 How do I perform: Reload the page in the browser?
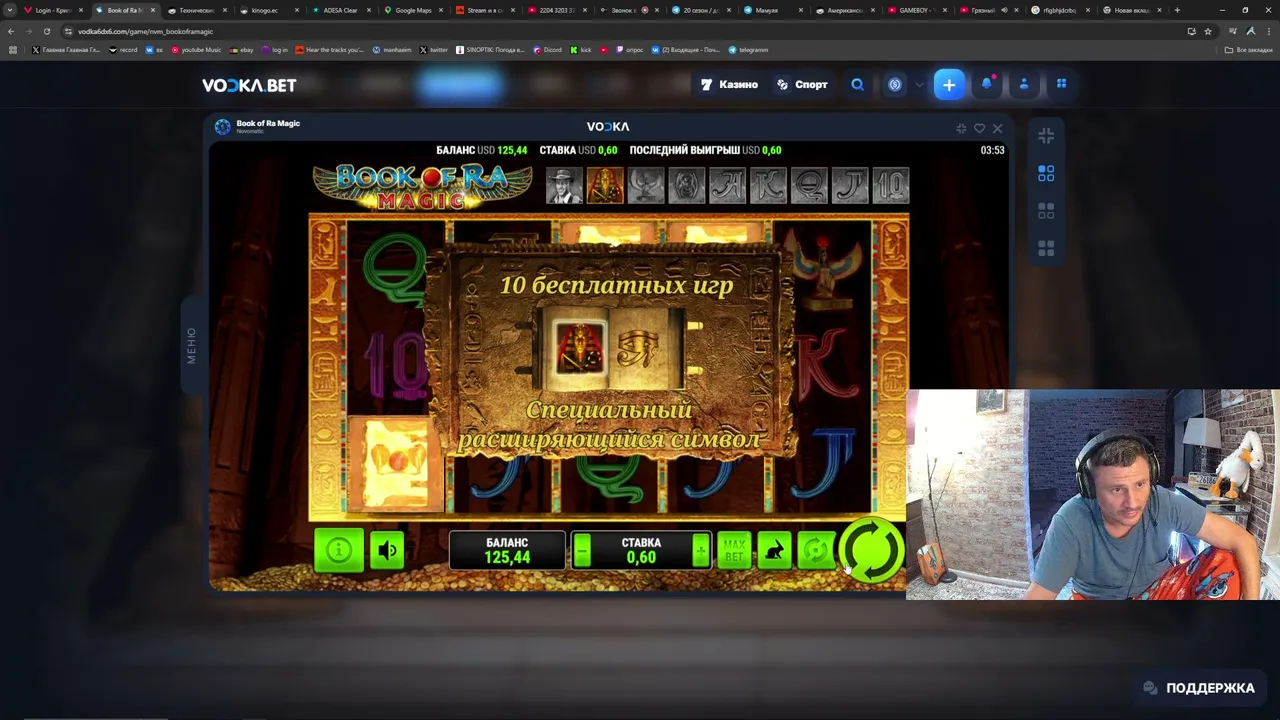pyautogui.click(x=46, y=31)
